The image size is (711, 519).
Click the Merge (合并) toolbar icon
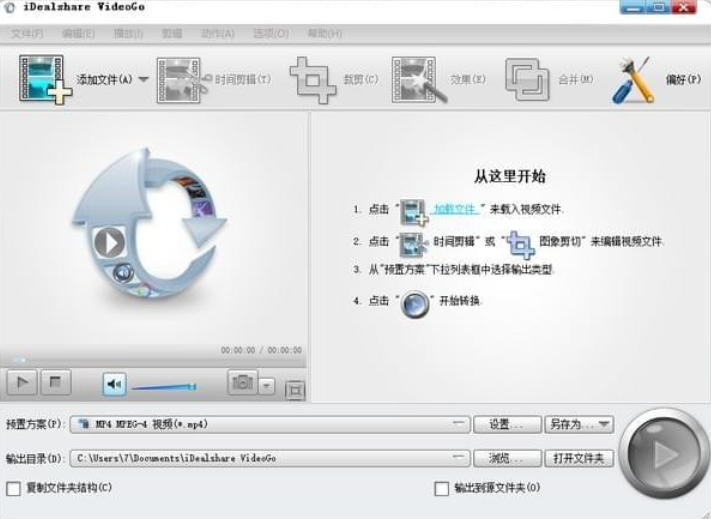click(525, 79)
